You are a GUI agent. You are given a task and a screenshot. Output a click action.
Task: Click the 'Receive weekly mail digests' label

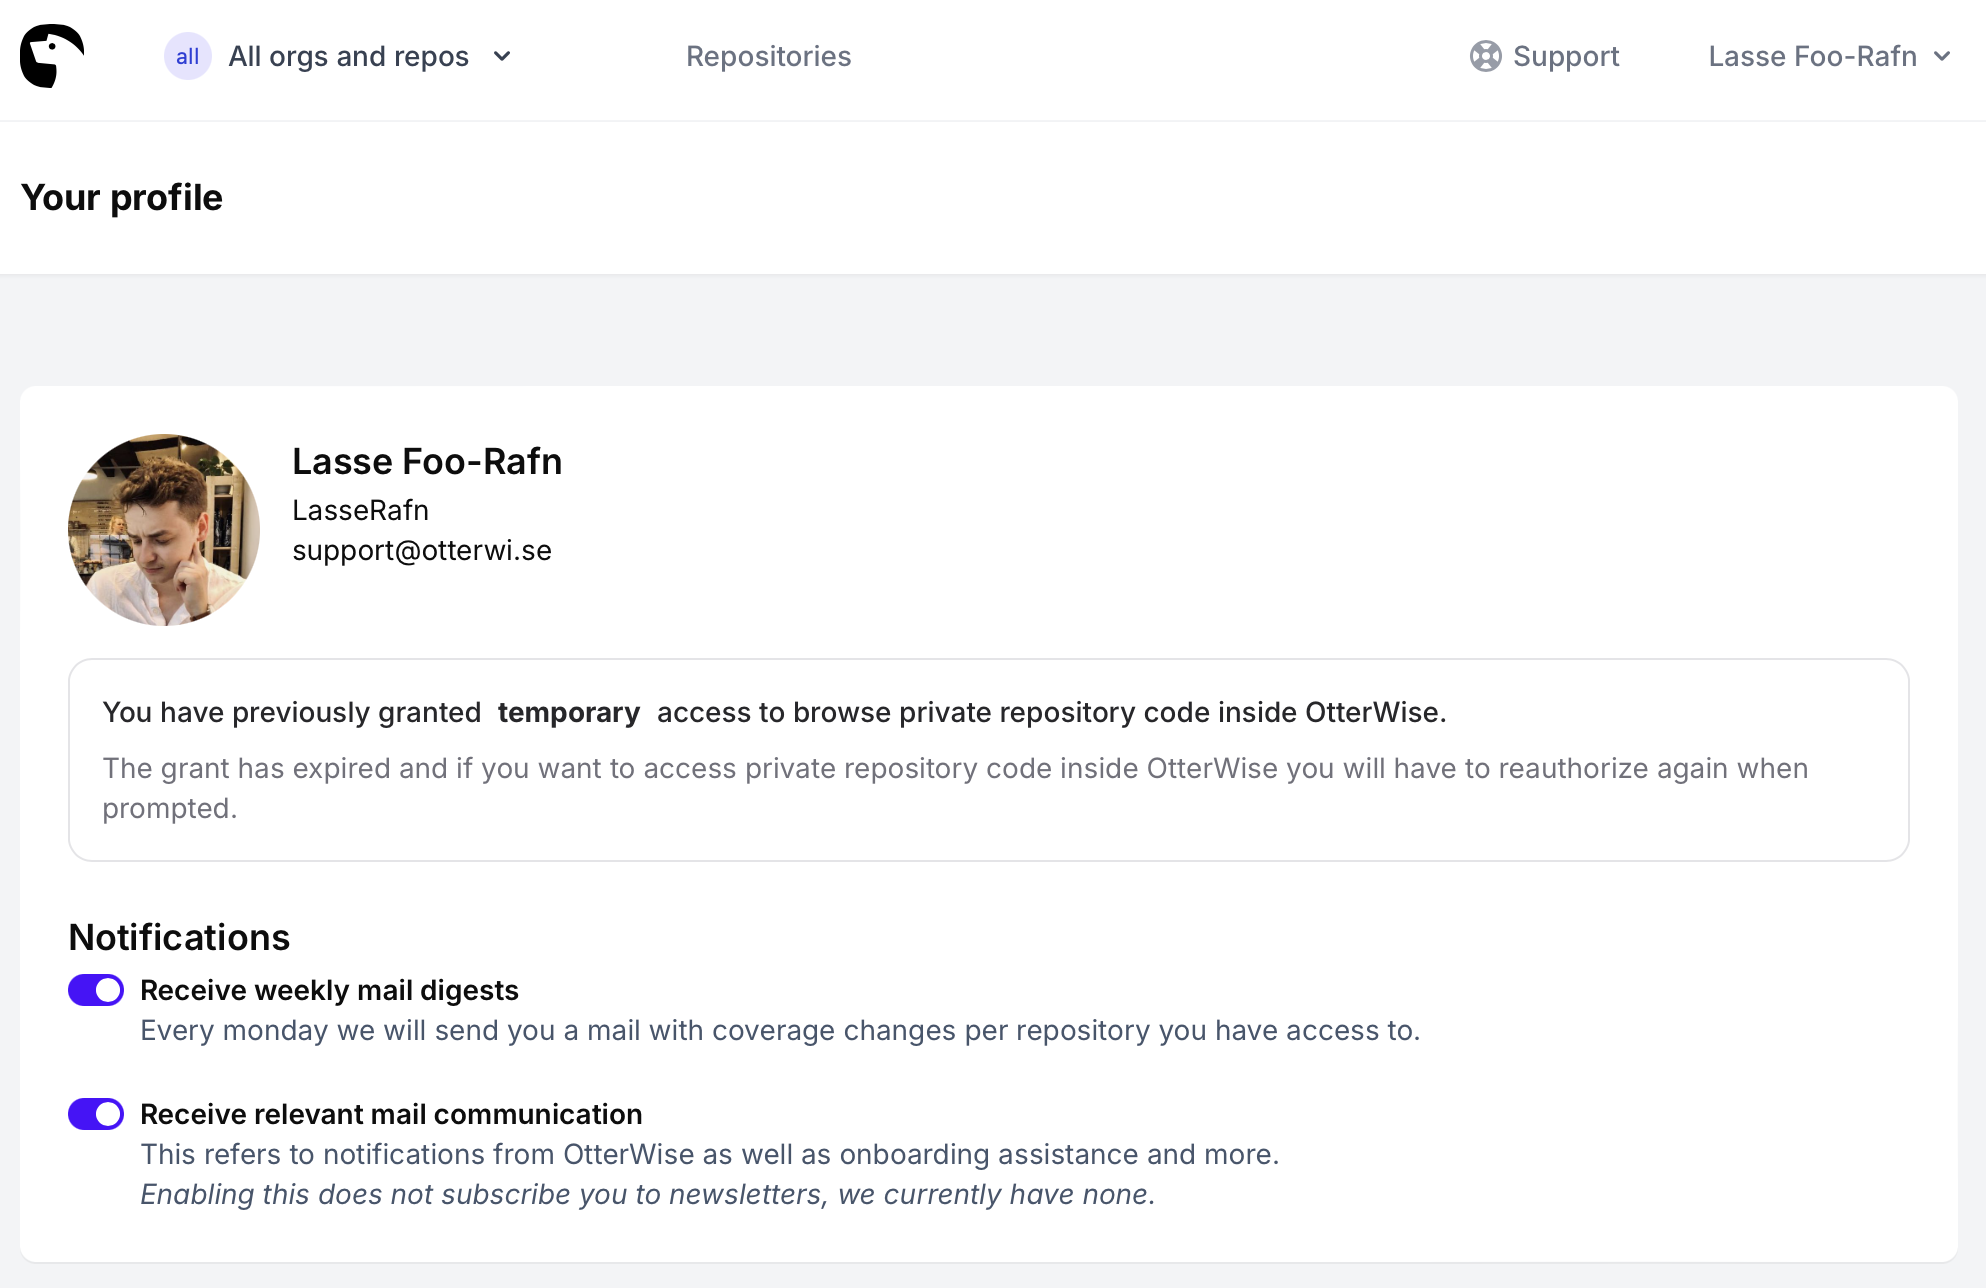[x=329, y=990]
